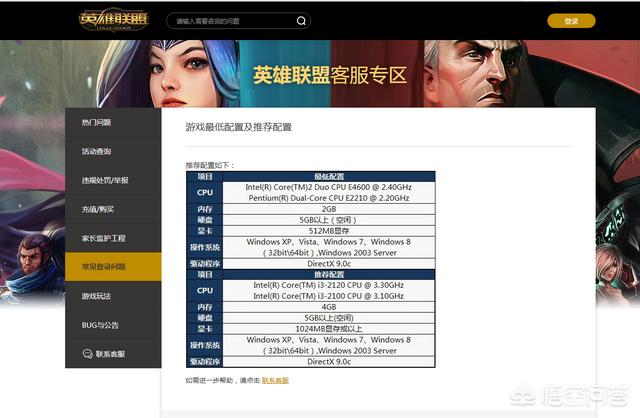Click the white-haired champion portrait in the banner
This screenshot has width=640, height=418.
click(x=473, y=73)
